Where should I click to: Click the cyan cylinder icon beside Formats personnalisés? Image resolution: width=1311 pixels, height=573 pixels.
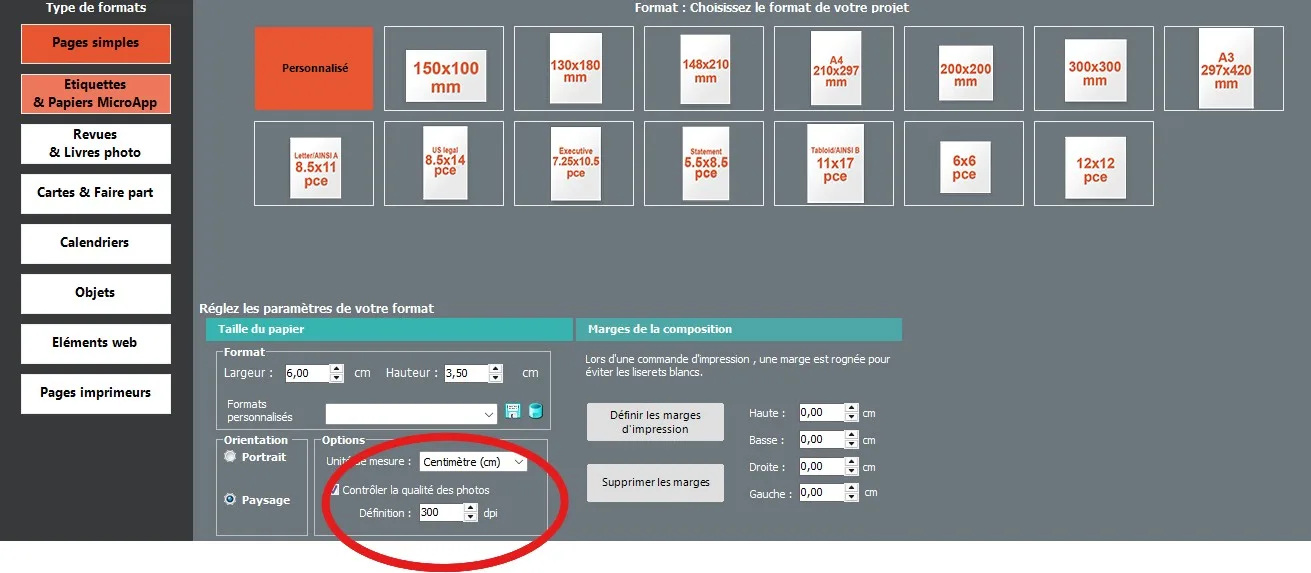click(x=535, y=411)
